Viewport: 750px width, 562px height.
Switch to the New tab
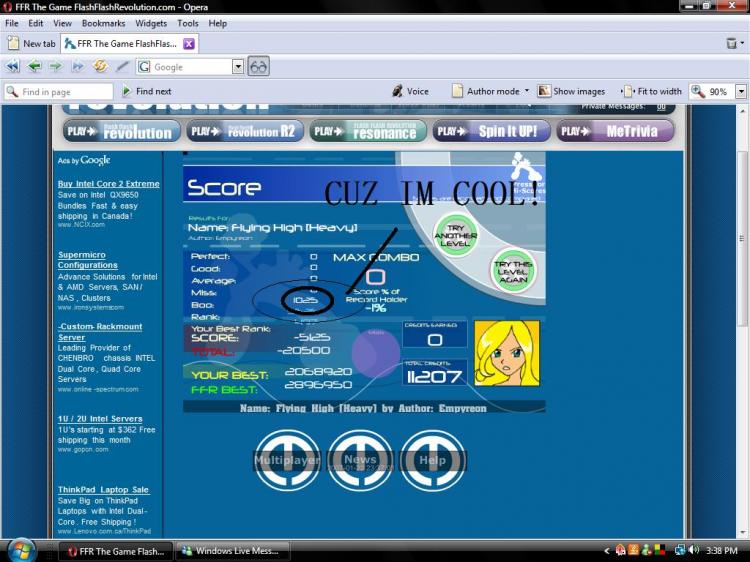[x=31, y=43]
